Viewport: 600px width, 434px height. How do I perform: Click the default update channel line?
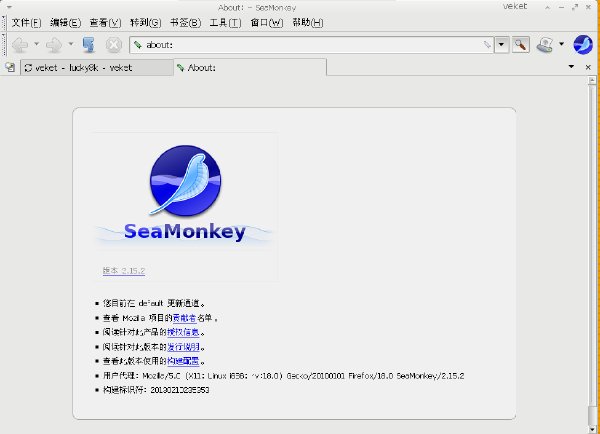[154, 303]
